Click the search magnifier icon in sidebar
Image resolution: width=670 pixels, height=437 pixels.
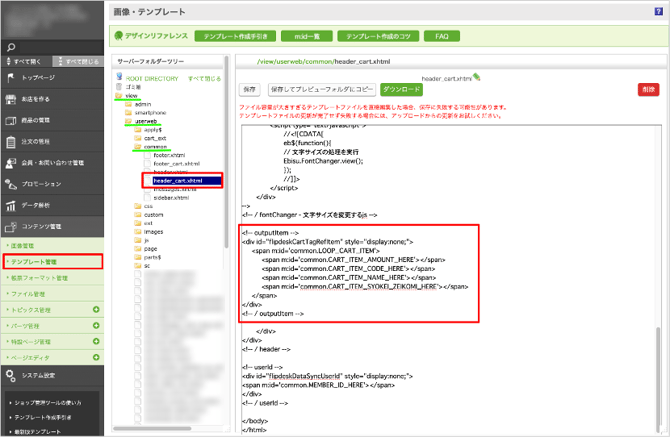click(10, 46)
